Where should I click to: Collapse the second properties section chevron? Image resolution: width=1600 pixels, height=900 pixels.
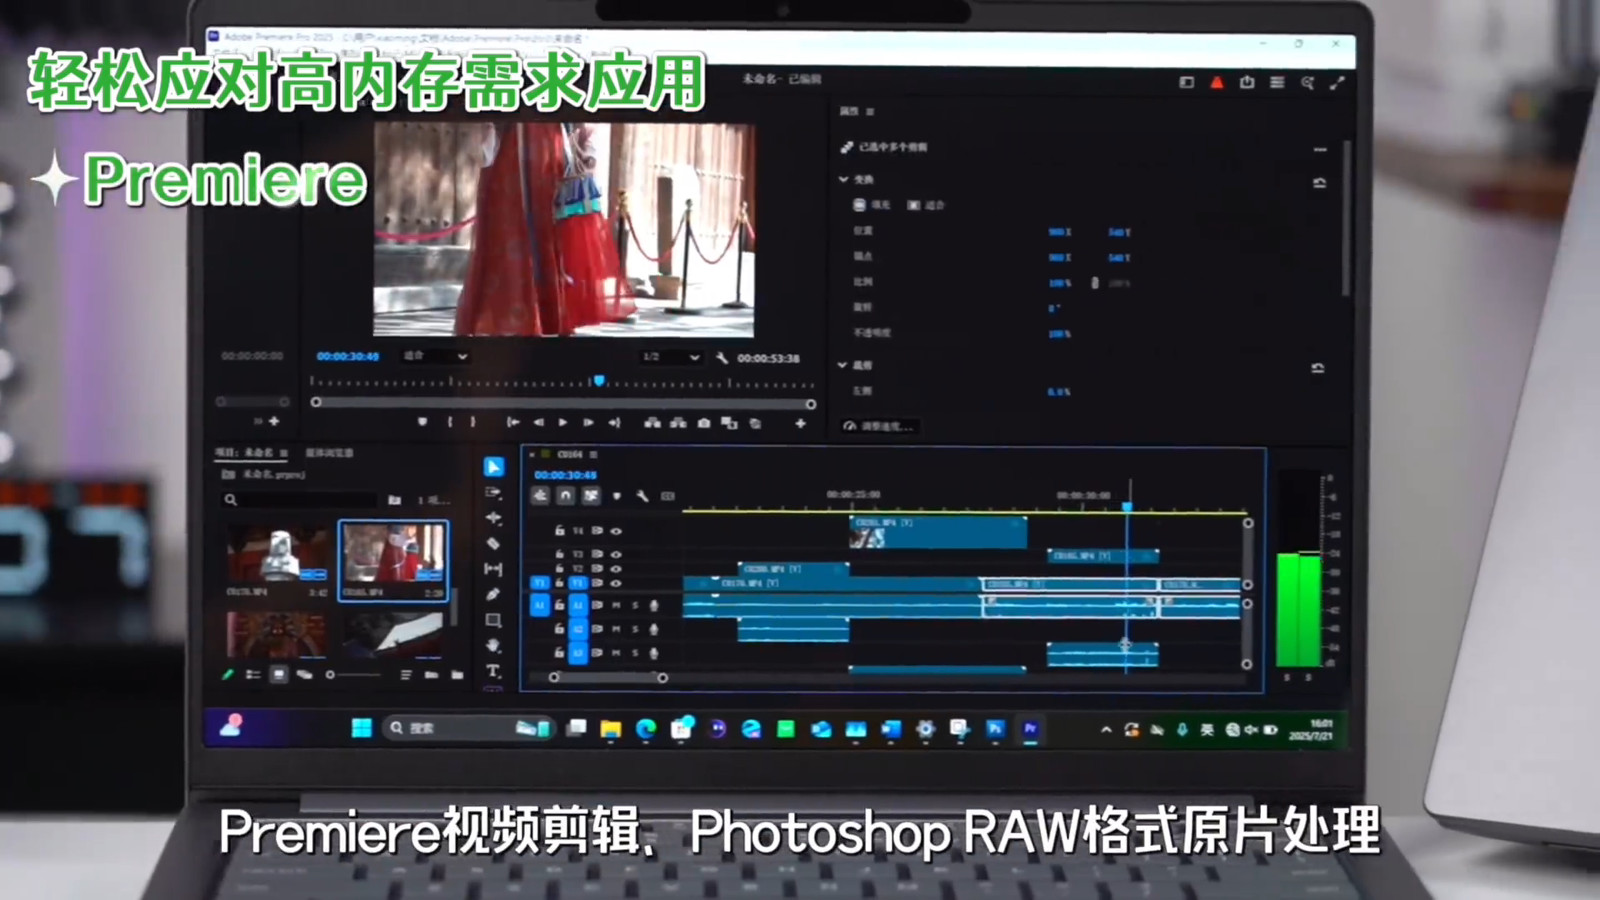click(x=843, y=365)
